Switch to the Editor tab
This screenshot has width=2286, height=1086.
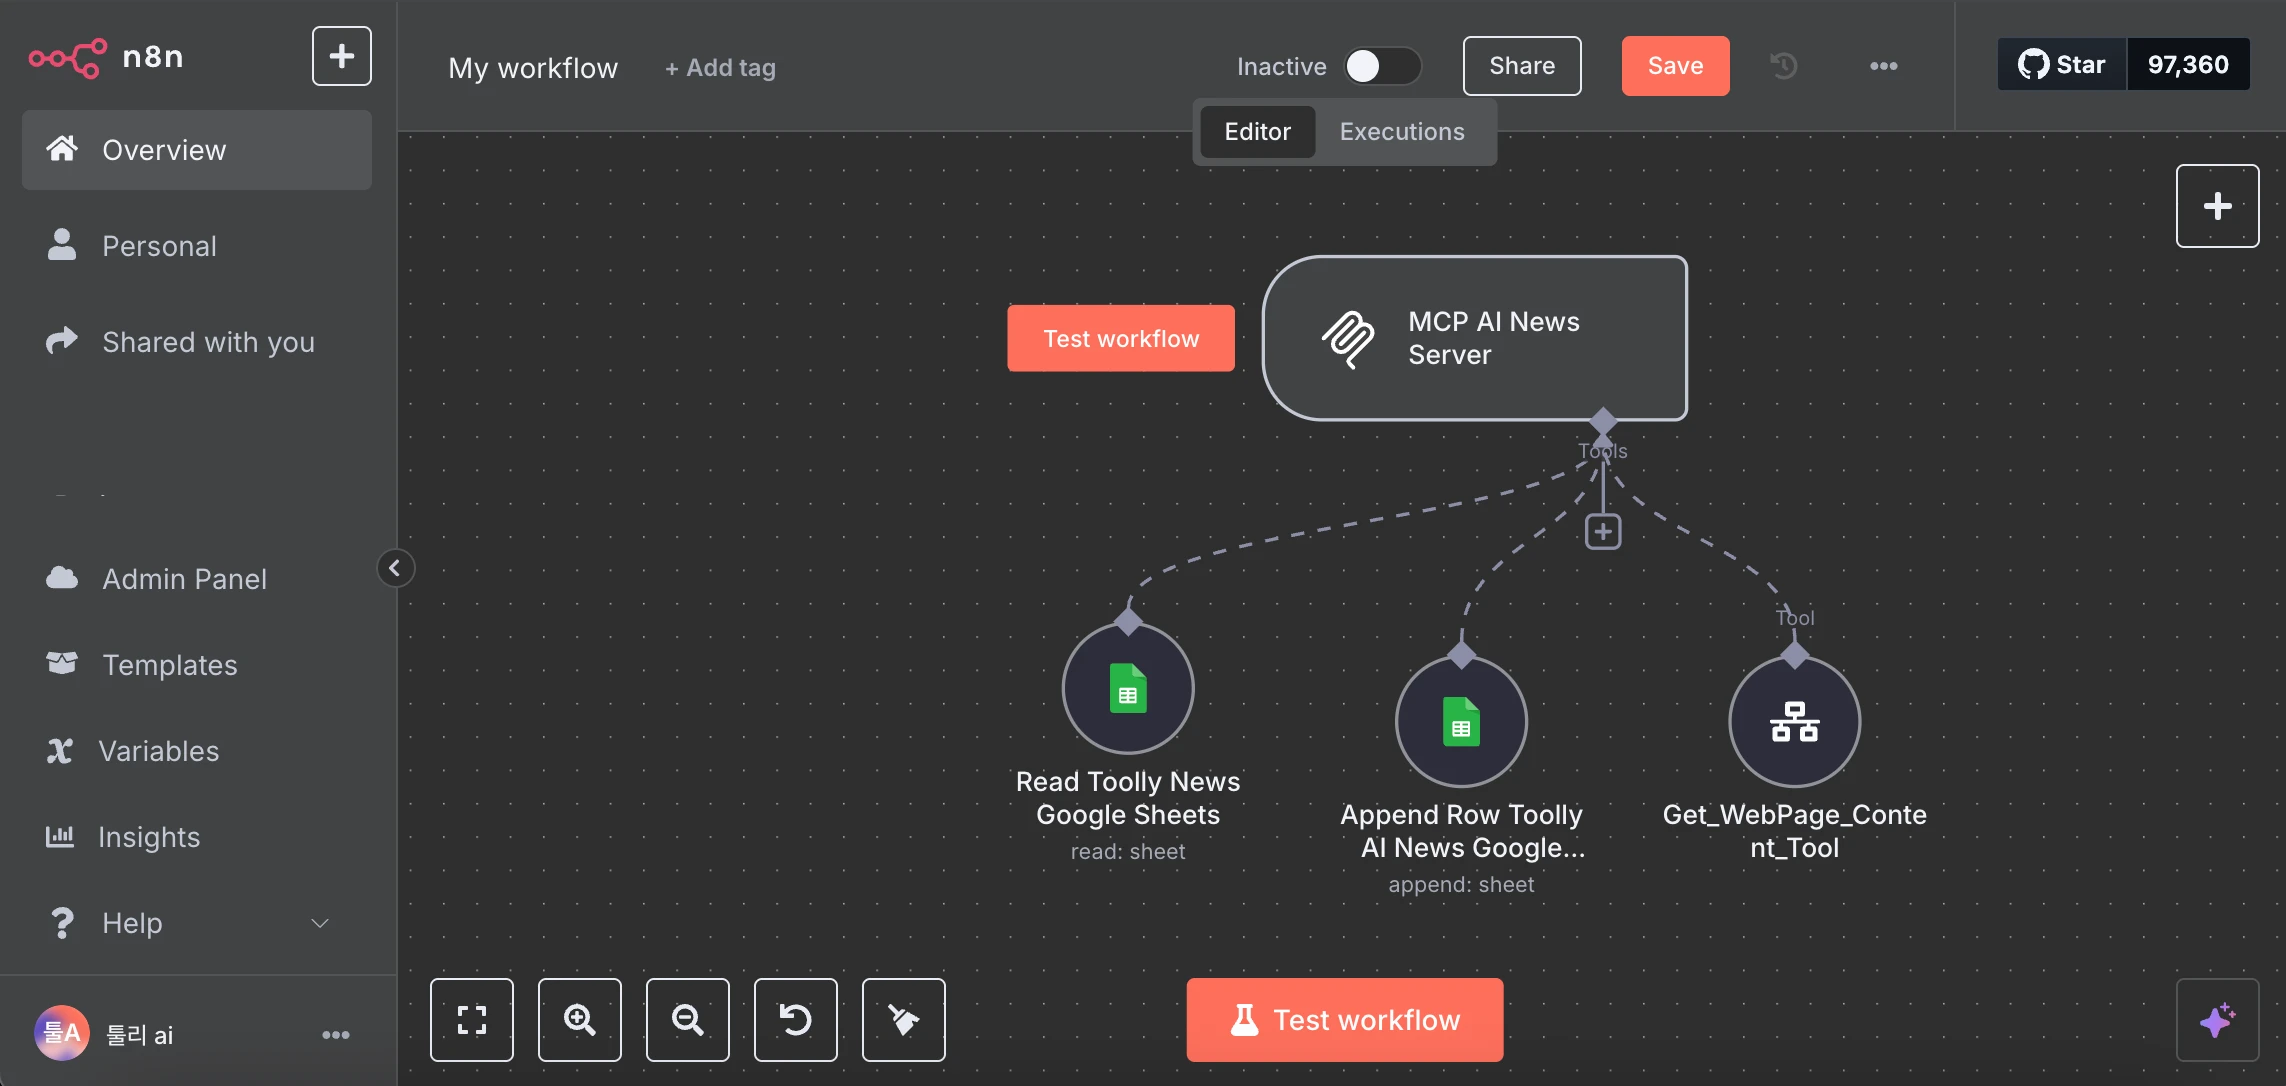point(1257,132)
